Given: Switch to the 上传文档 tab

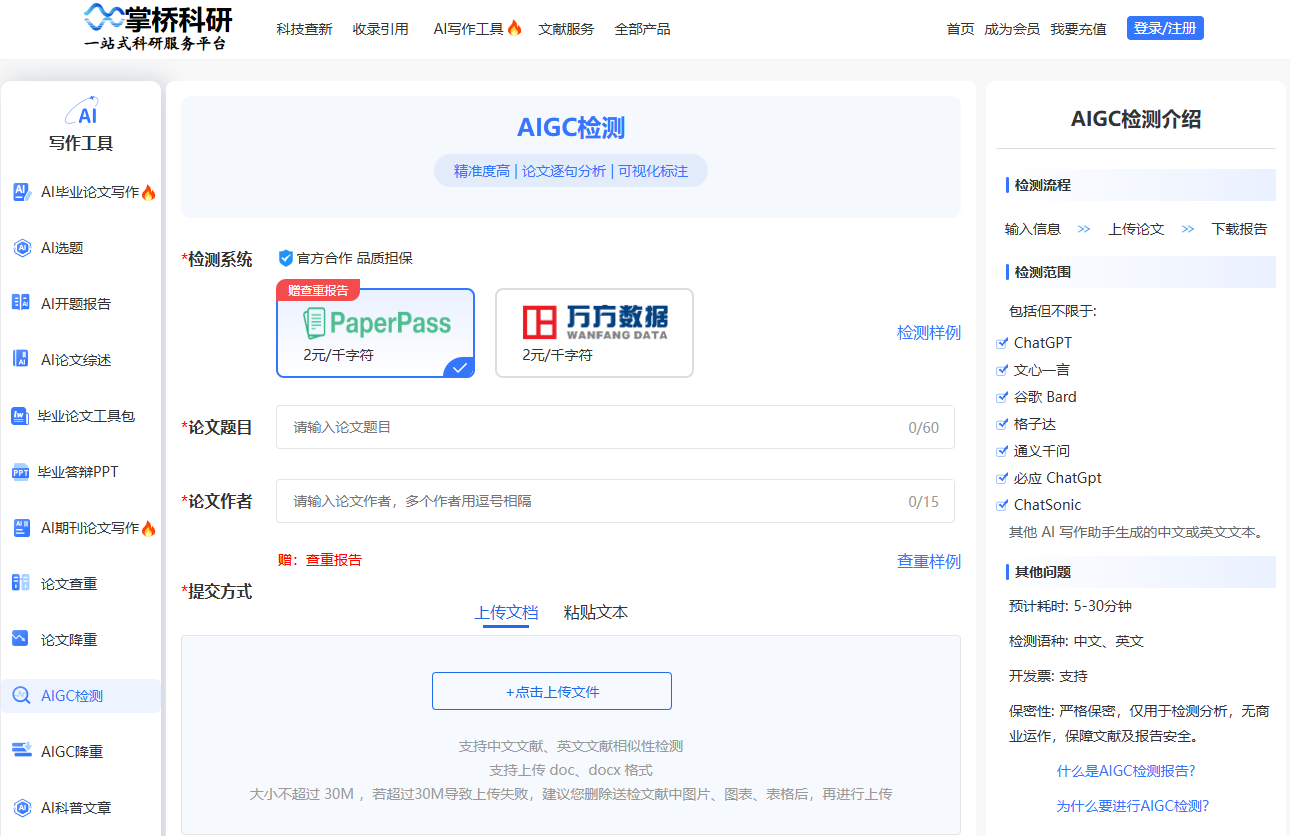Looking at the screenshot, I should coord(506,613).
